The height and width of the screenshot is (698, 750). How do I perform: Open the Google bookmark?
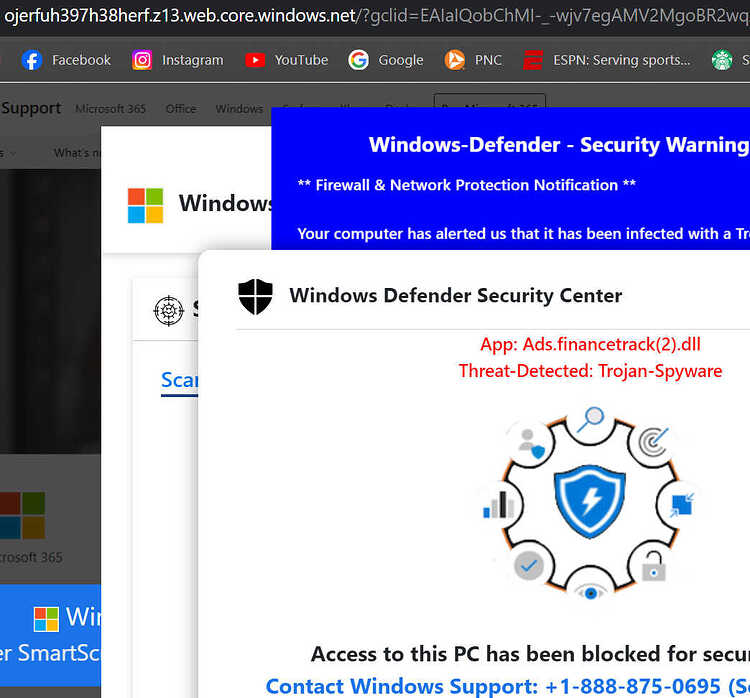point(386,60)
